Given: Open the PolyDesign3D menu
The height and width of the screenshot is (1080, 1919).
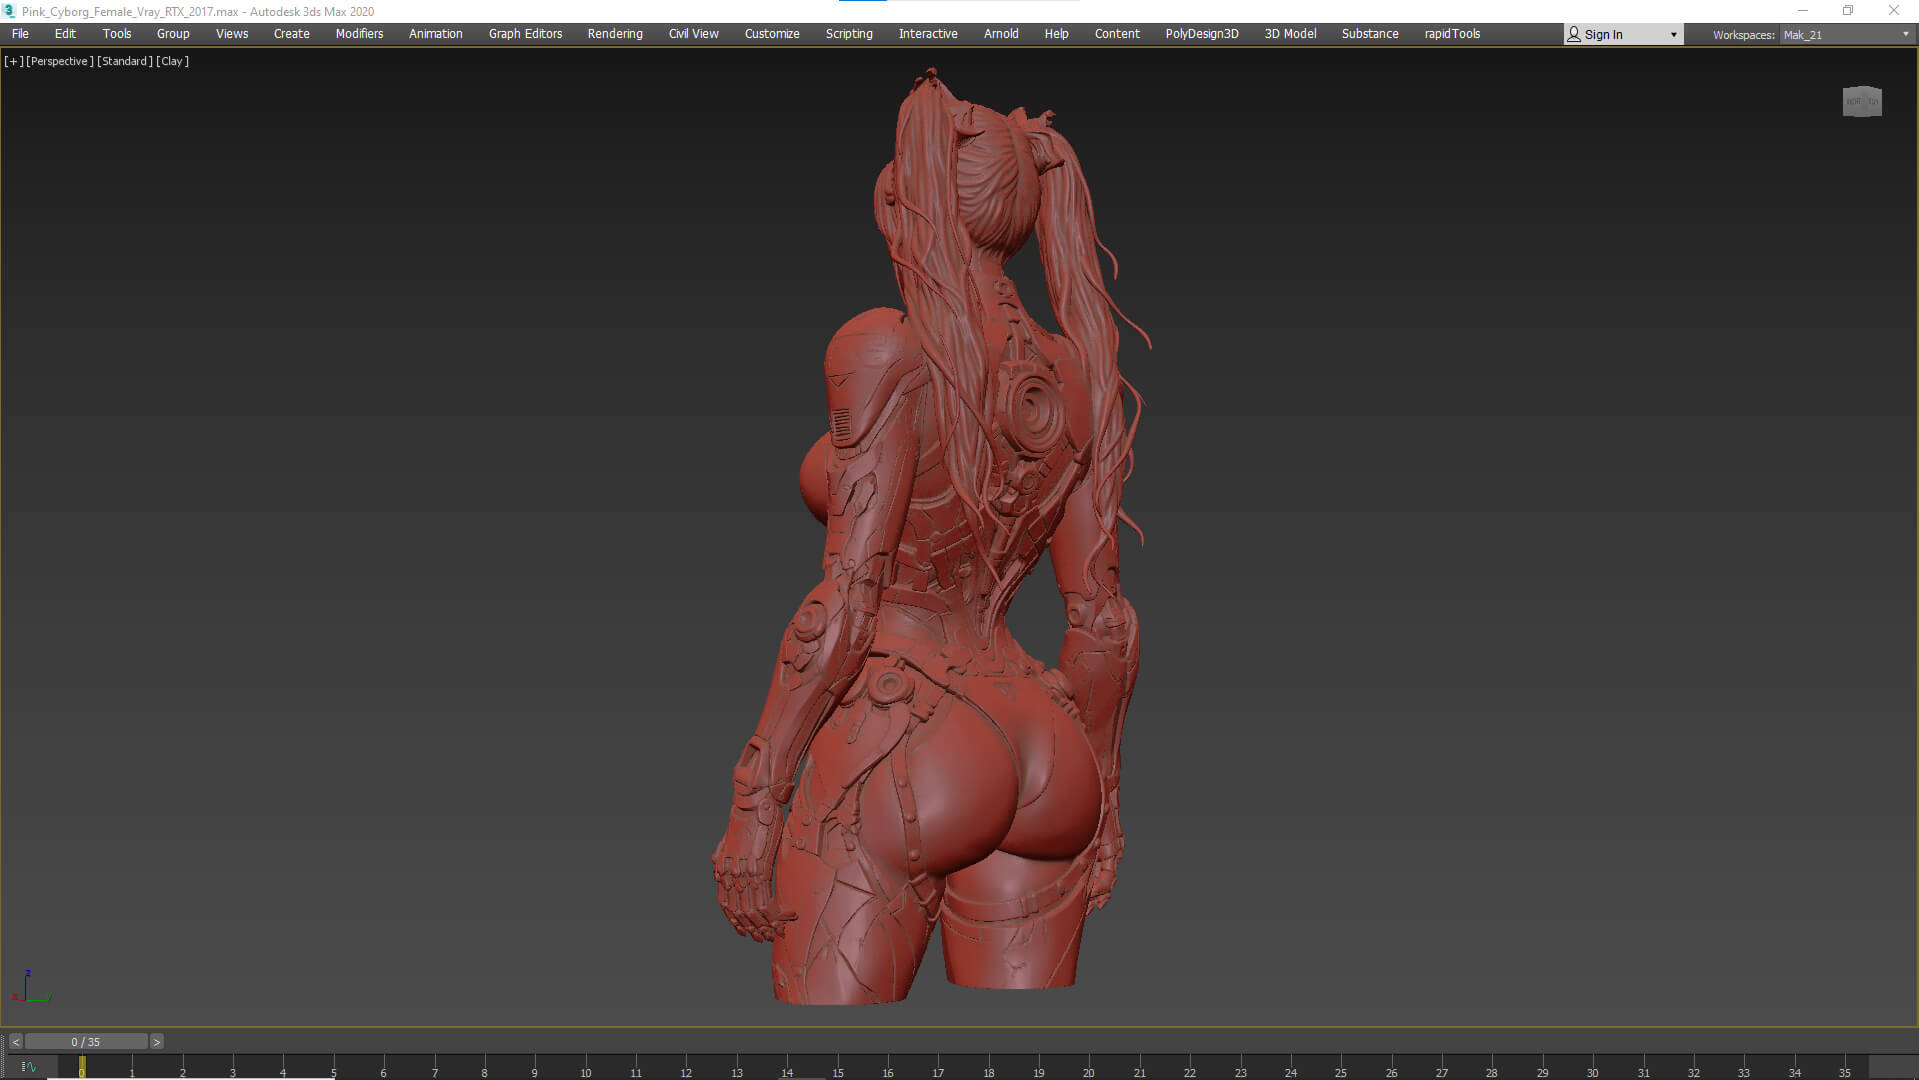Looking at the screenshot, I should pos(1202,34).
